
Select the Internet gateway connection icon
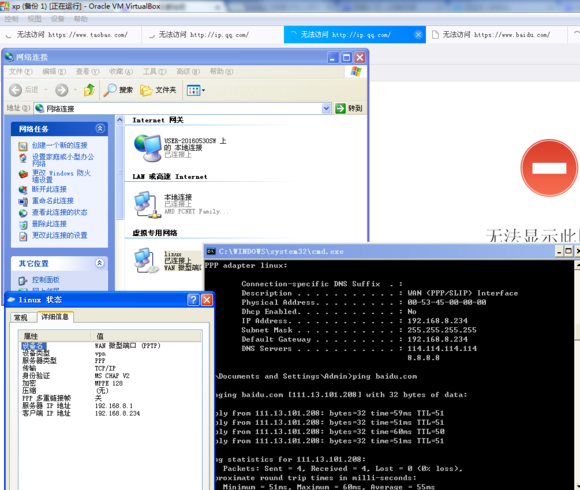point(148,148)
